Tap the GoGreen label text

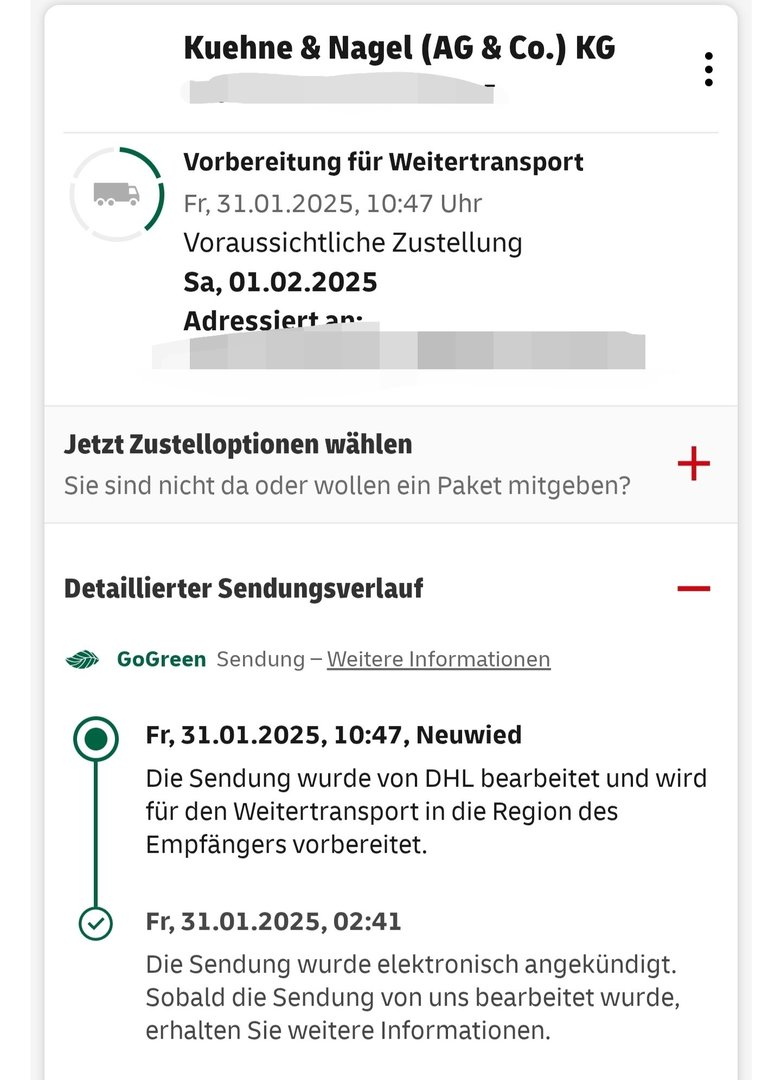tap(161, 659)
